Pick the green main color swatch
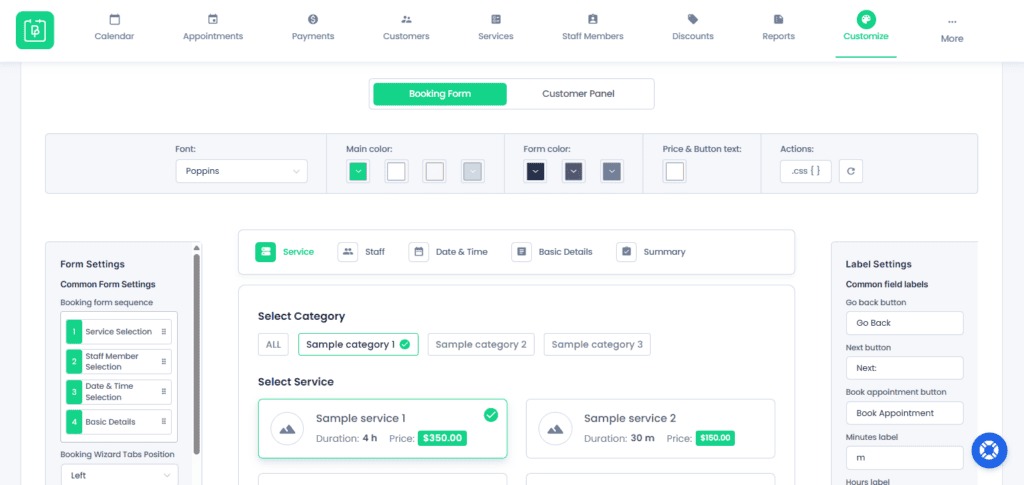This screenshot has height=485, width=1024. [359, 172]
